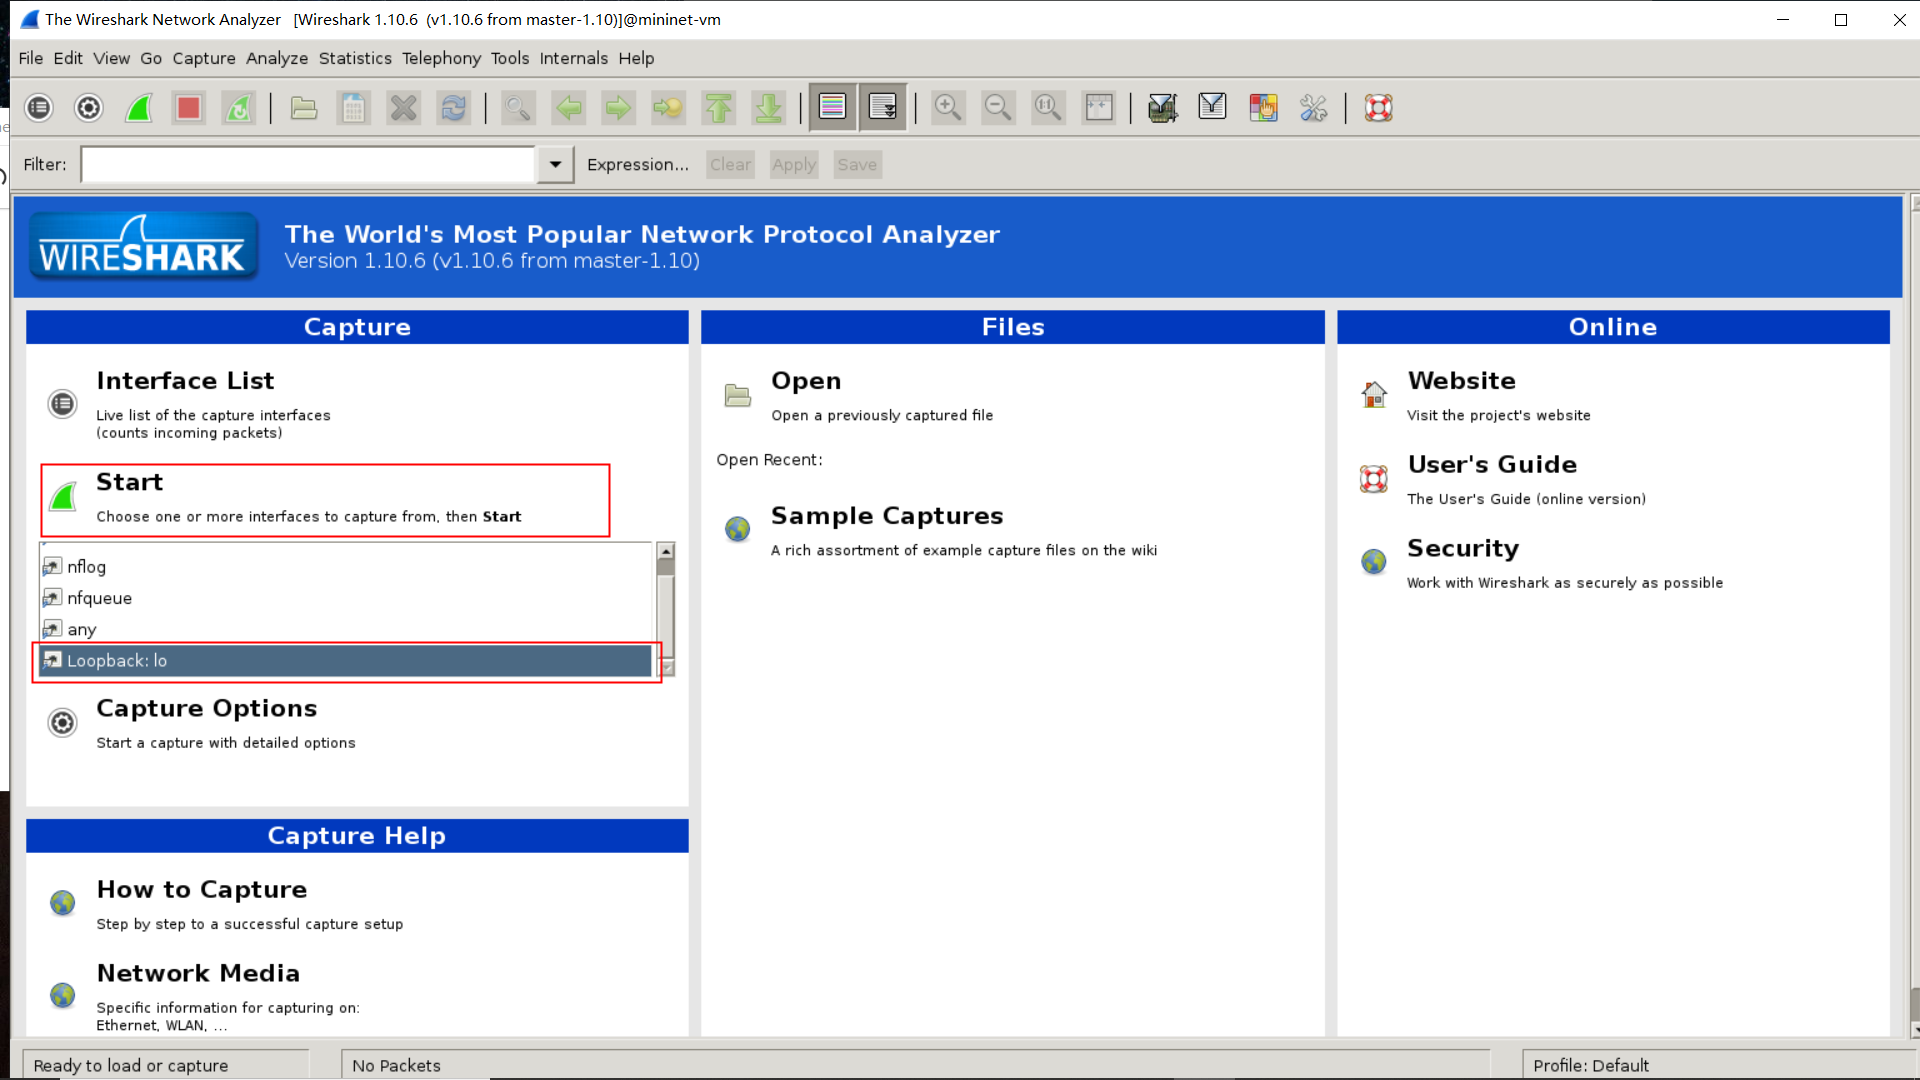Open display filters toolbar icon
Image resolution: width=1920 pixels, height=1080 pixels.
click(x=1212, y=107)
